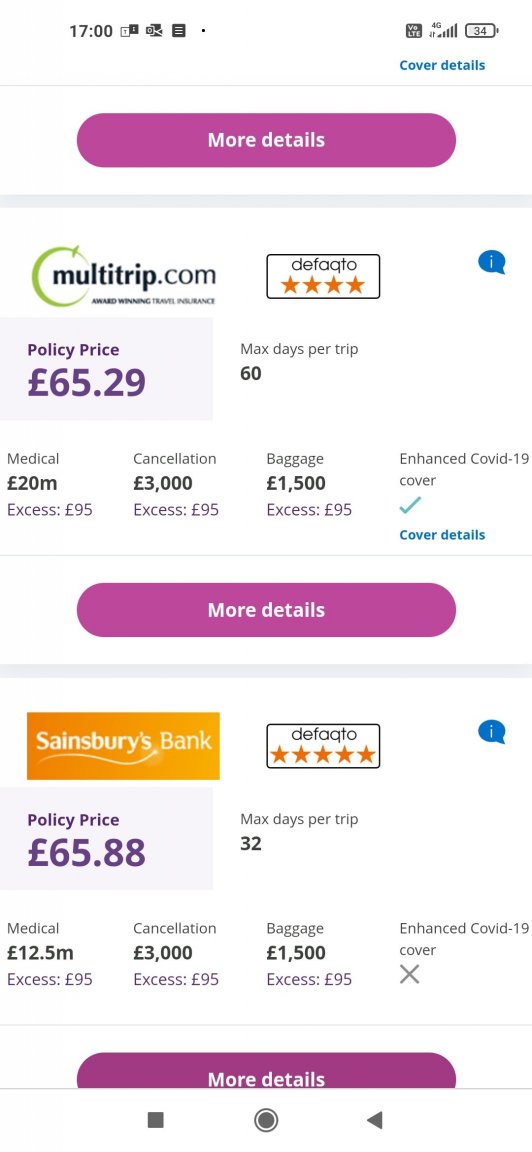The image size is (532, 1152).
Task: Open Cover details link under multitrip Covid cover
Action: (442, 535)
